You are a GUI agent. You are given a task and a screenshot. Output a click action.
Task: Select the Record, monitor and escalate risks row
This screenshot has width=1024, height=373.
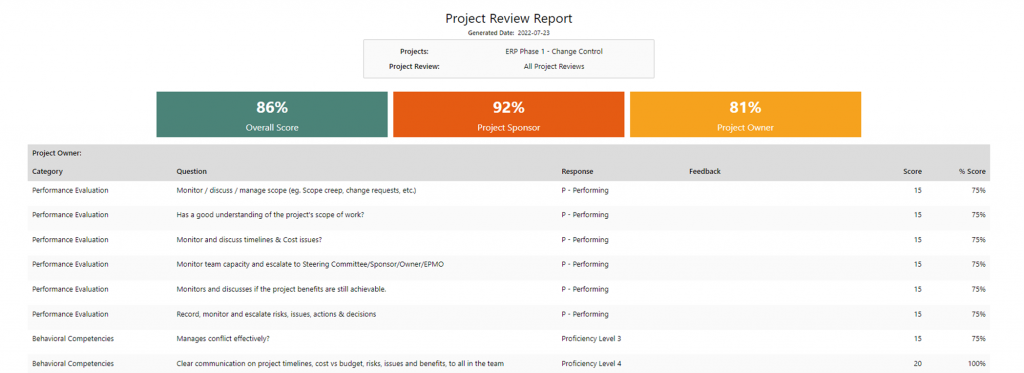click(509, 314)
